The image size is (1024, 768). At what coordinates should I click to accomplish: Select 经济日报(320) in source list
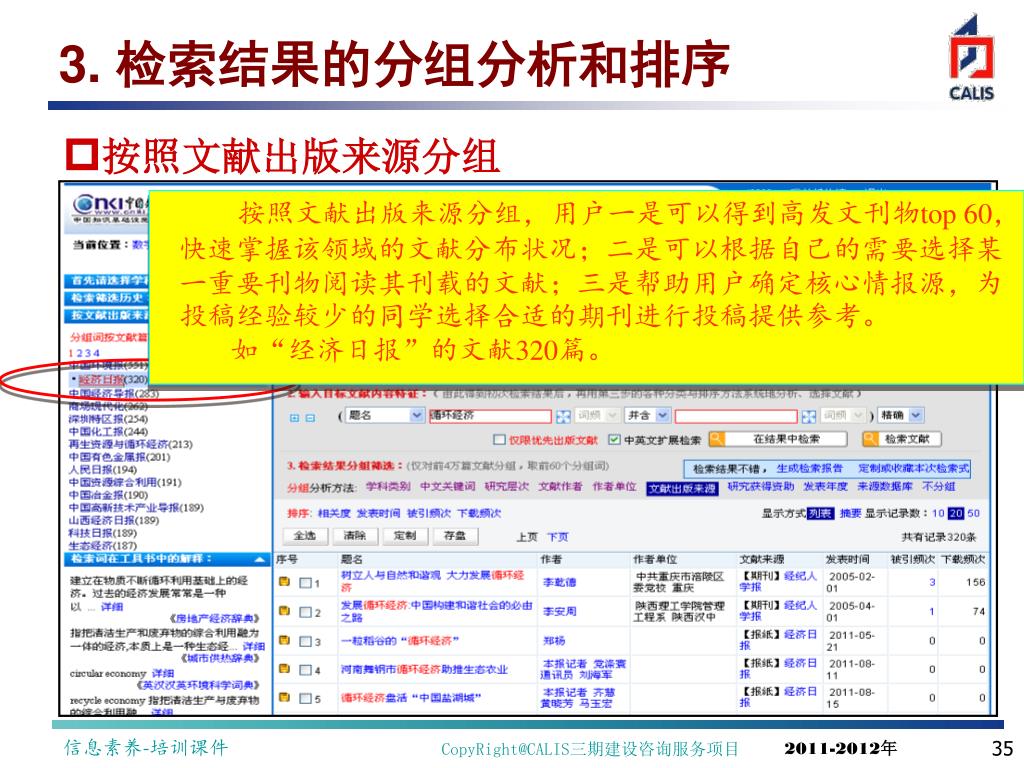(x=112, y=379)
